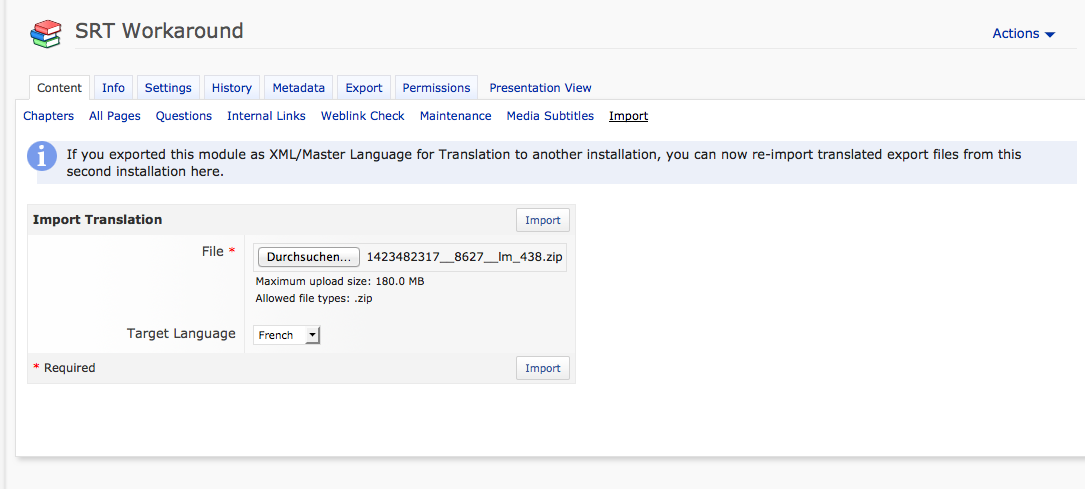Click the blue info icon
The width and height of the screenshot is (1085, 489).
(x=42, y=156)
